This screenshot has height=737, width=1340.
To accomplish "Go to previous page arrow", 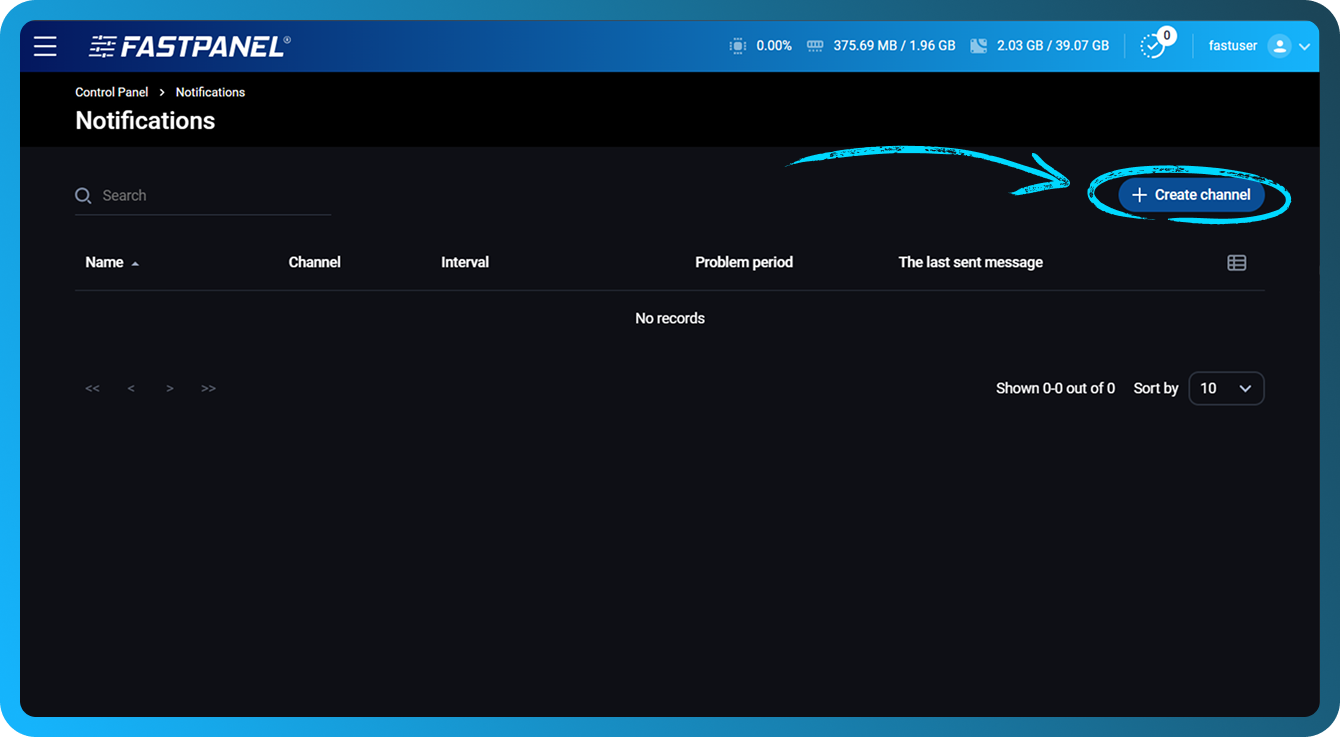I will click(131, 388).
